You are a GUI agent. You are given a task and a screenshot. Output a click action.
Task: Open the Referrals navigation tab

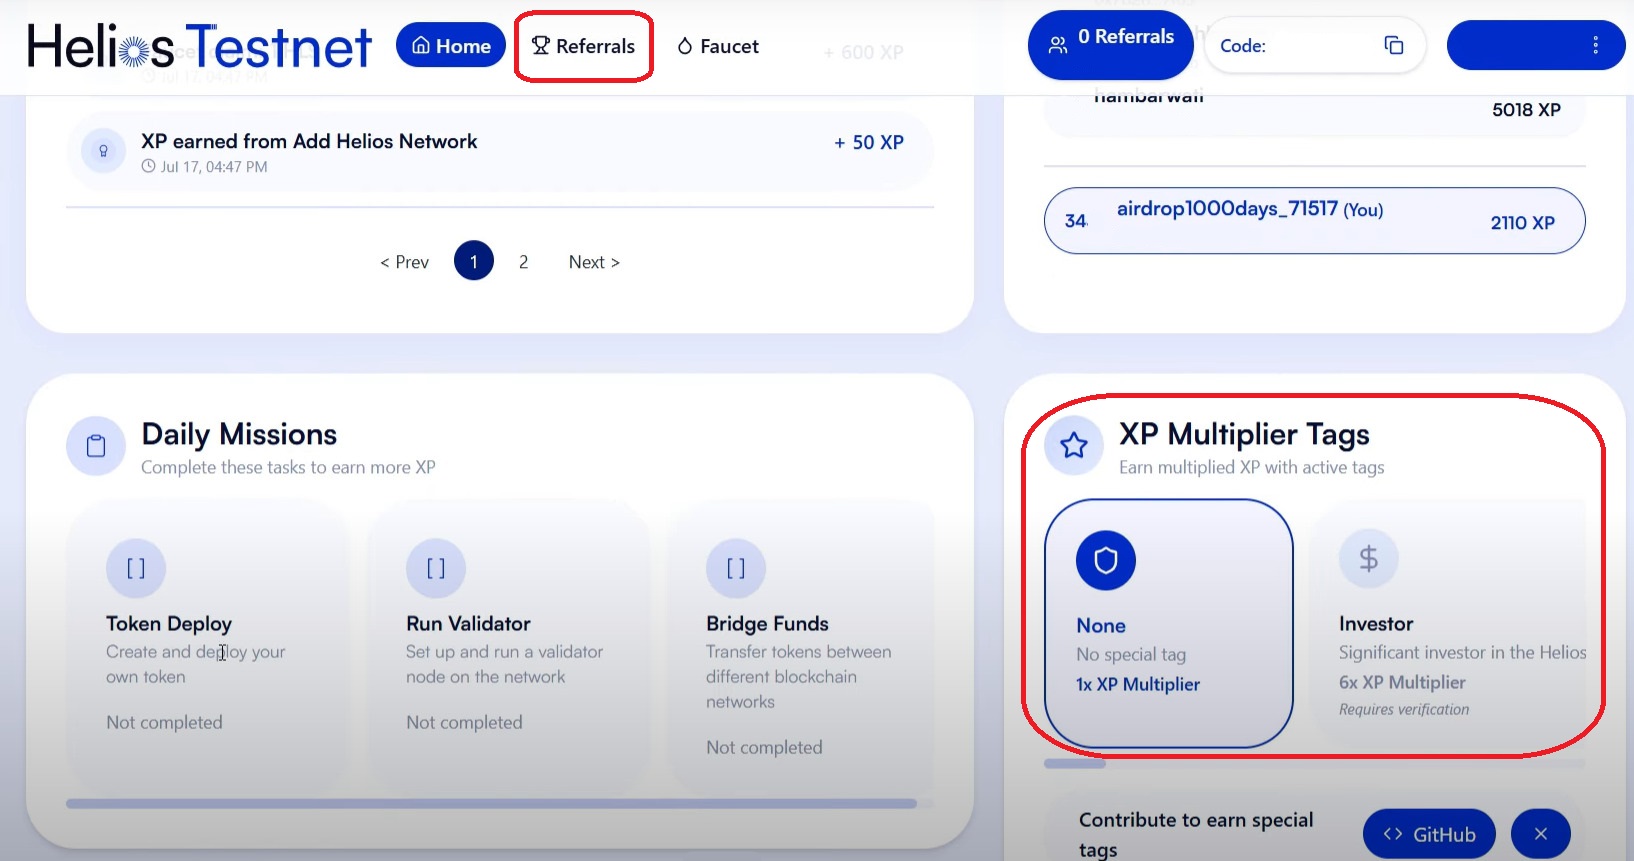[584, 46]
